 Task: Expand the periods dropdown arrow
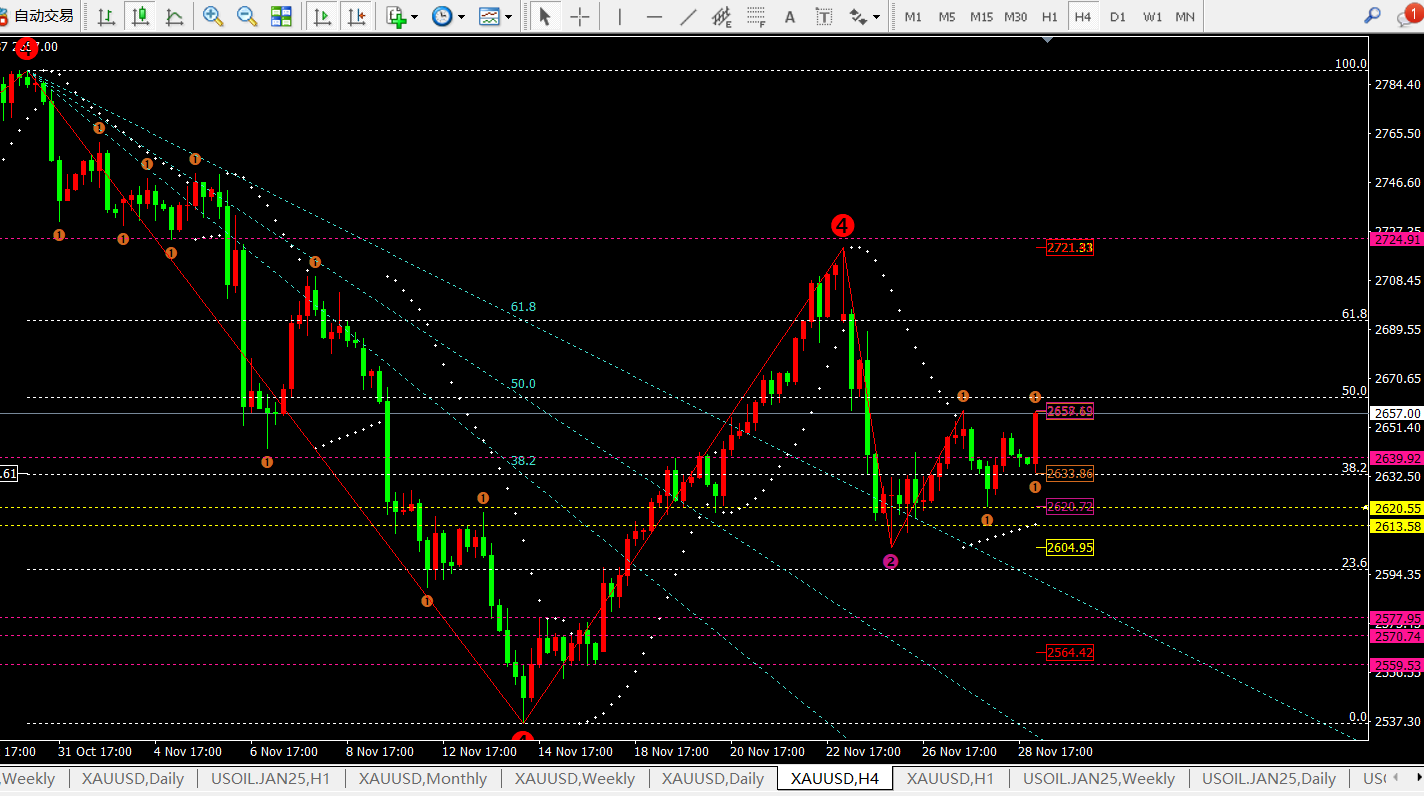pyautogui.click(x=461, y=16)
